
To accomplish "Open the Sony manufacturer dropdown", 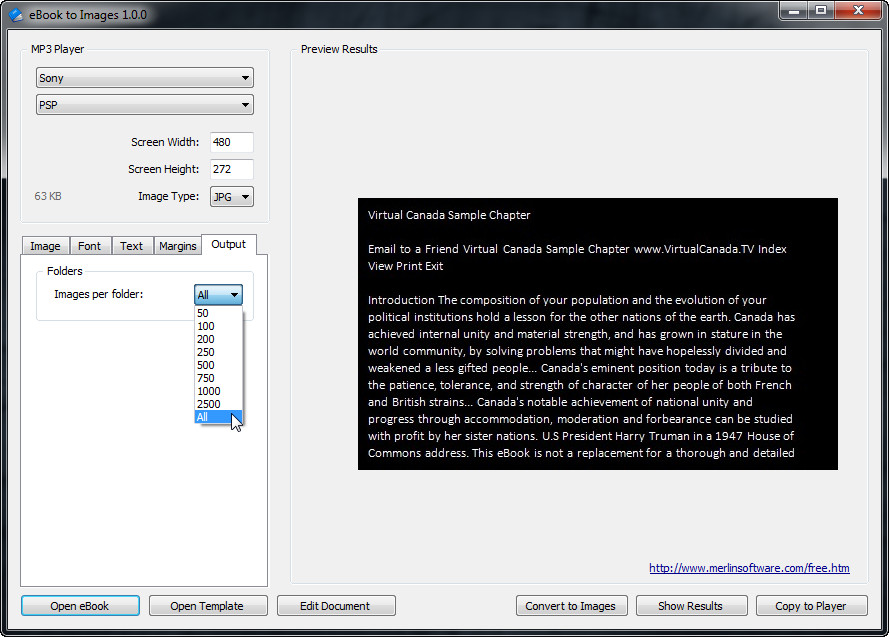I will tap(145, 78).
